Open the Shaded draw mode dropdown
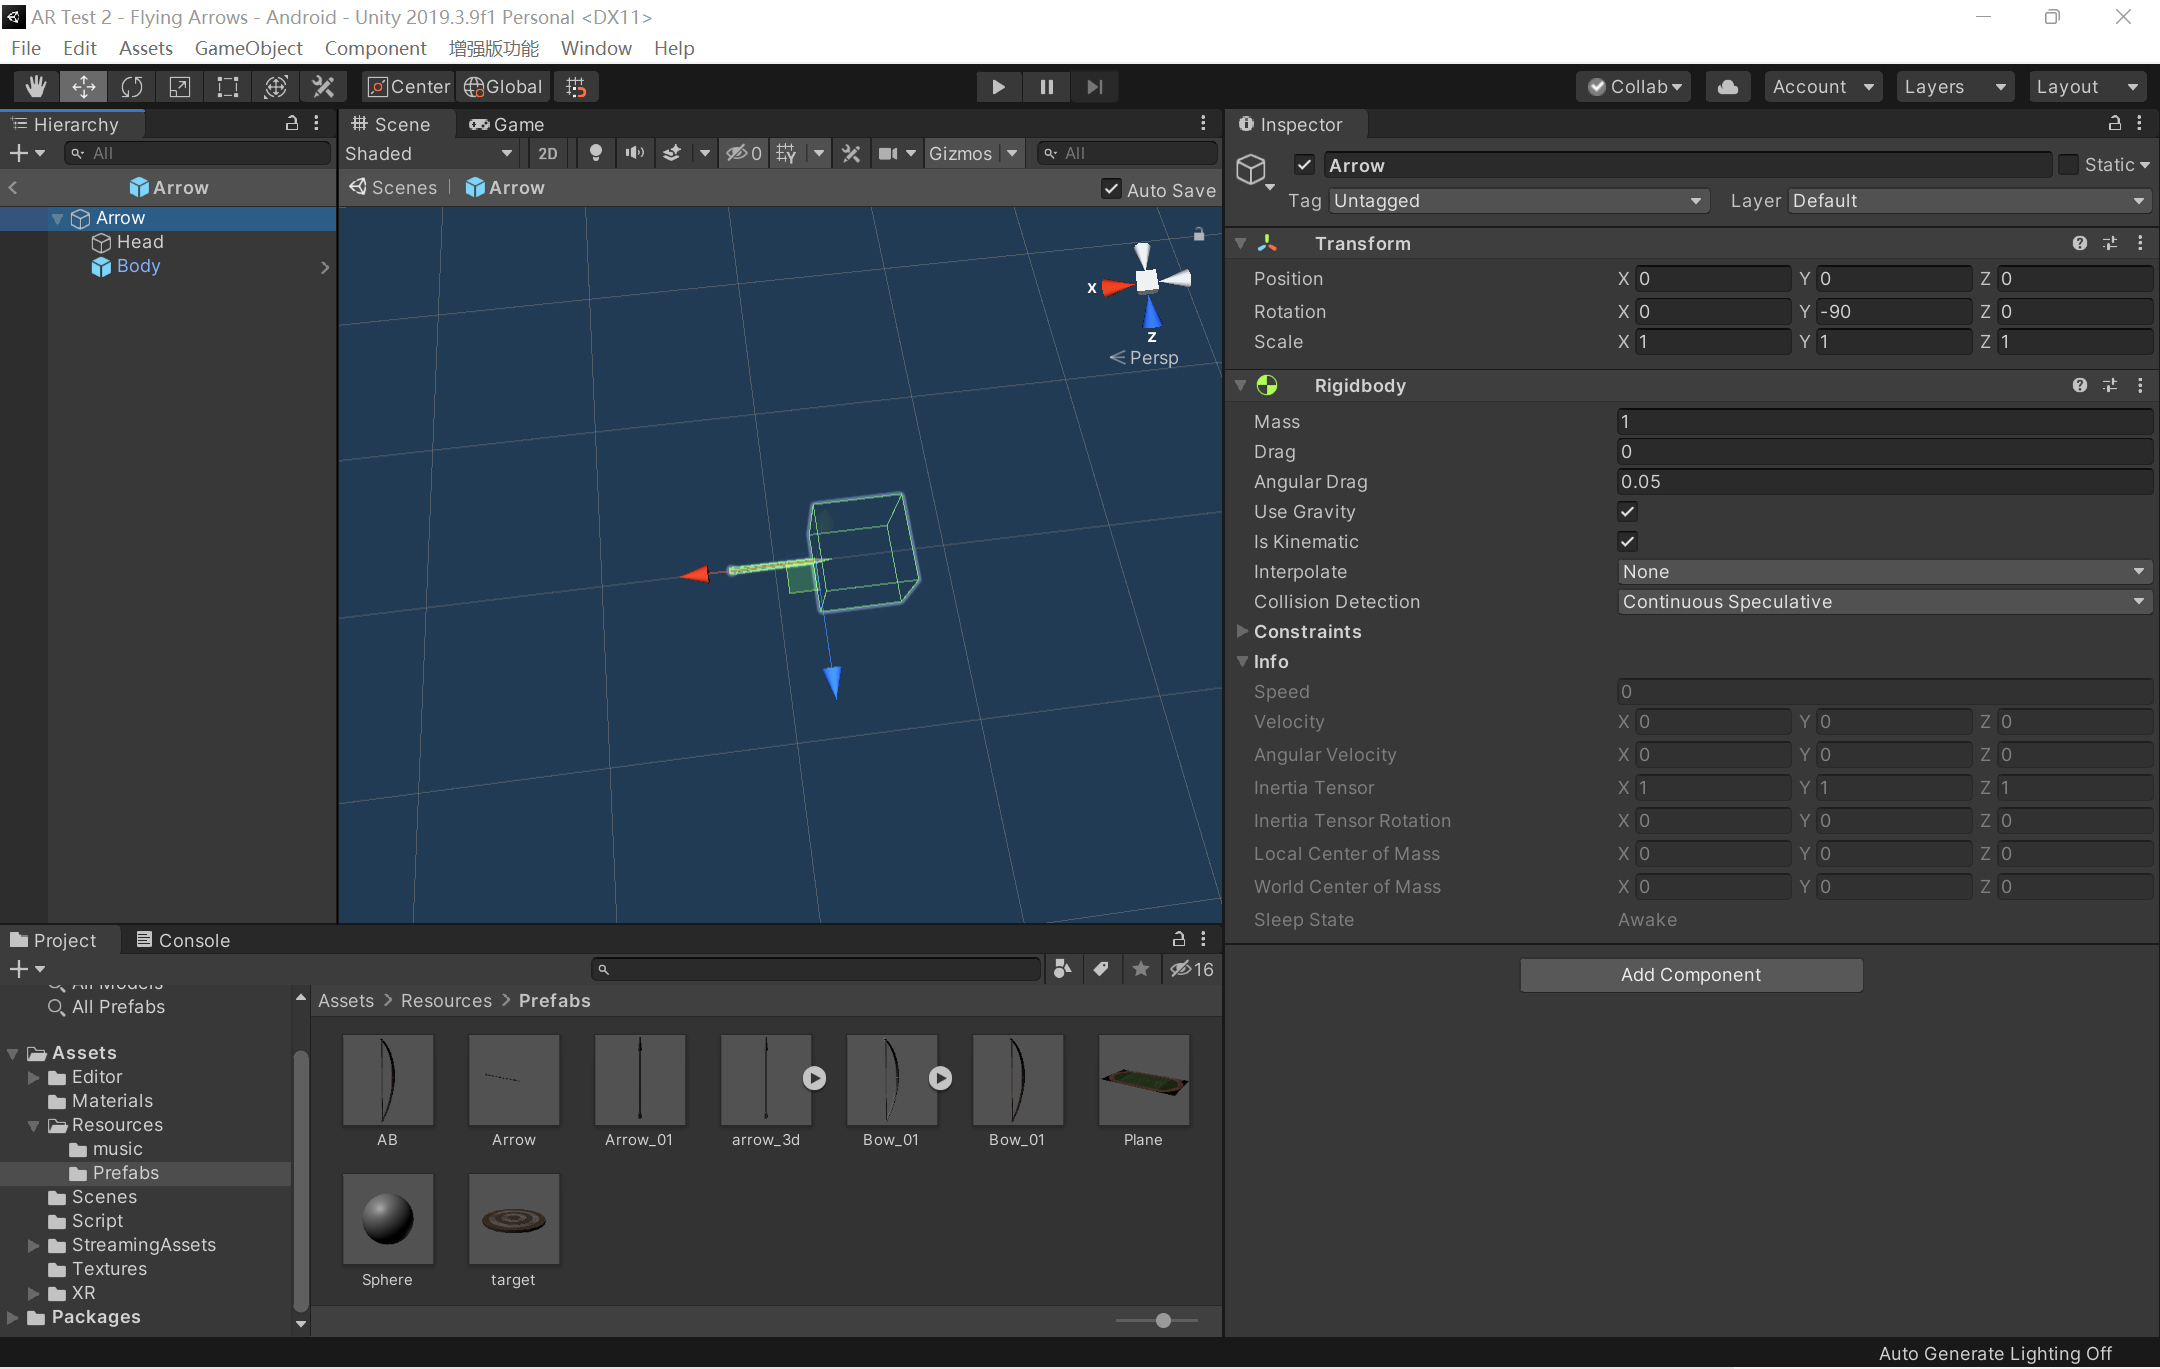 click(429, 153)
